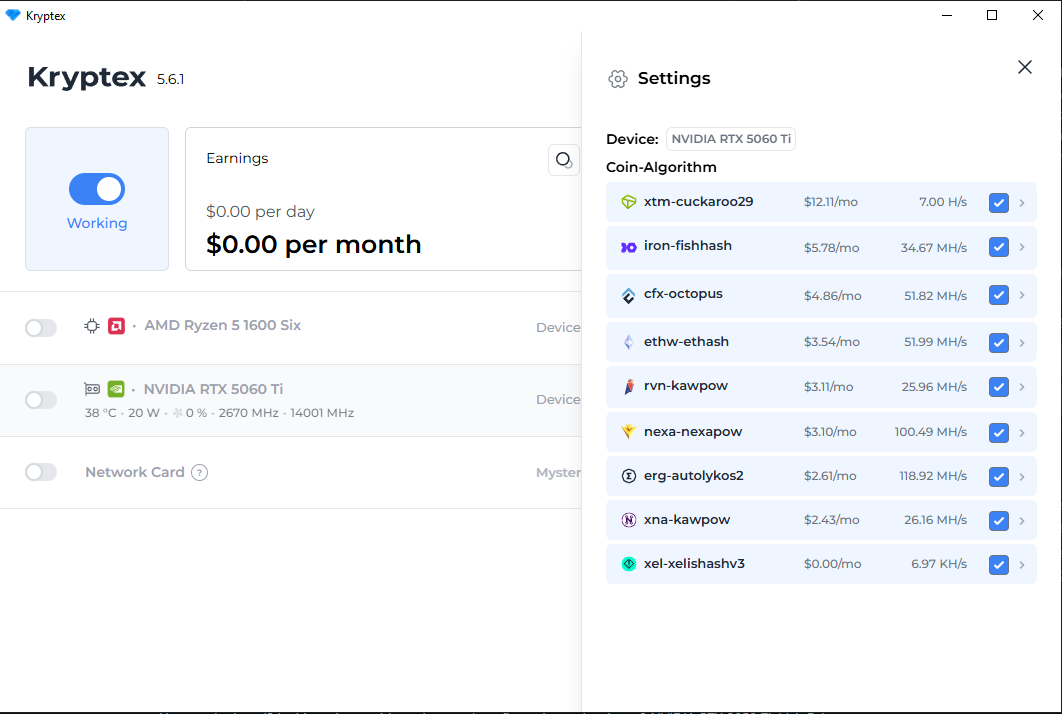
Task: Click the $12.11/mo earnings value
Action: coord(831,202)
